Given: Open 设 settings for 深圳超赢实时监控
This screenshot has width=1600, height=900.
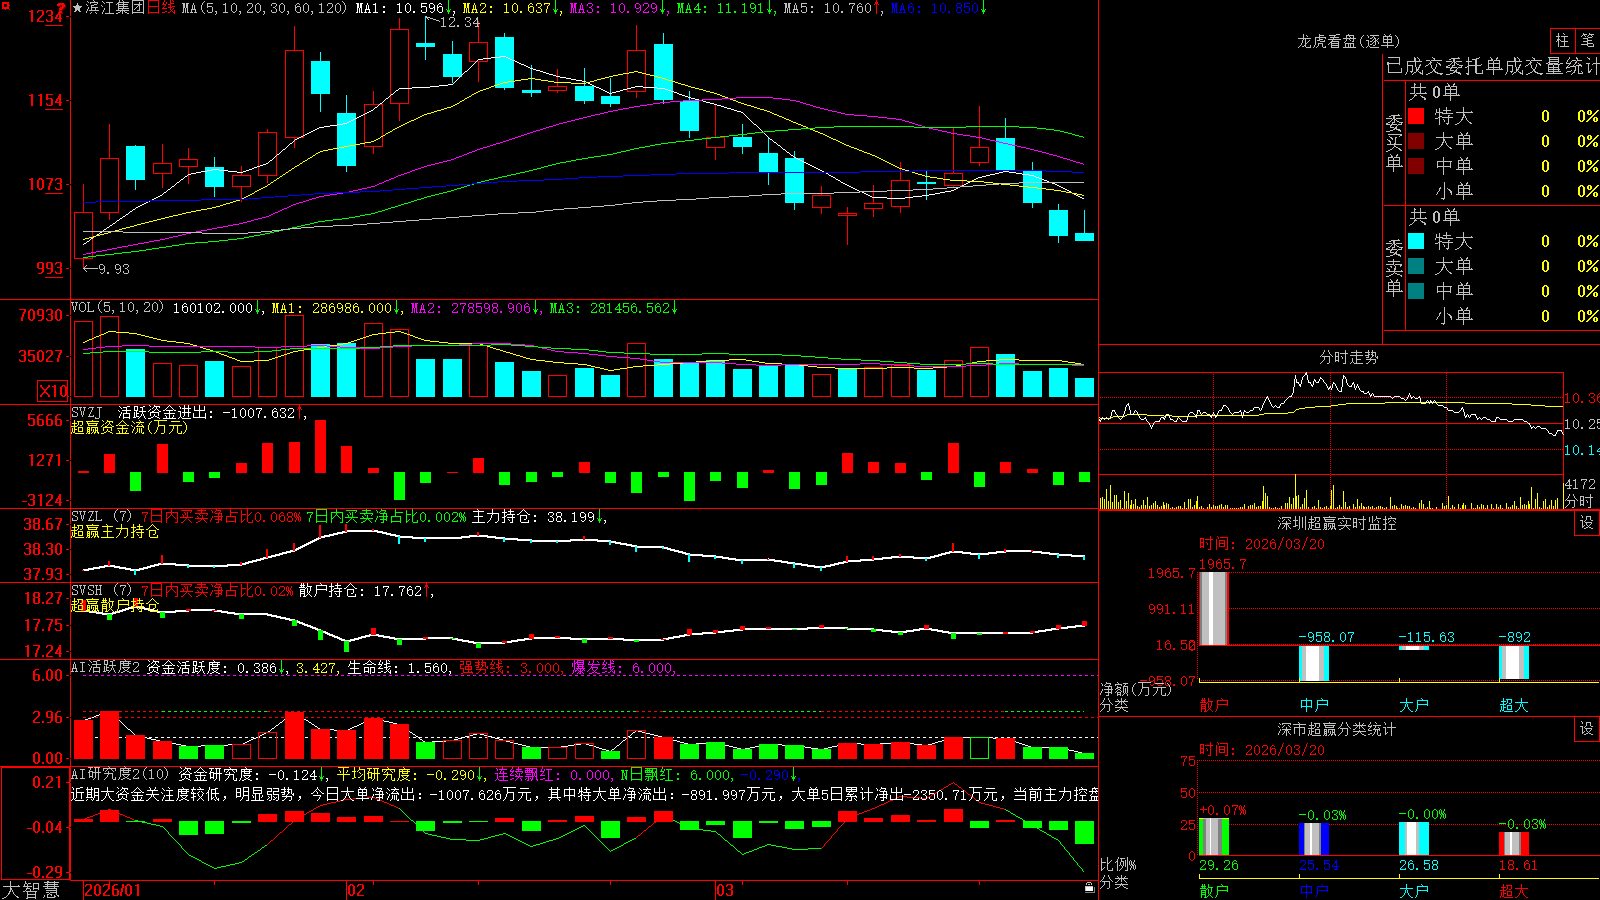Looking at the screenshot, I should click(x=1587, y=523).
